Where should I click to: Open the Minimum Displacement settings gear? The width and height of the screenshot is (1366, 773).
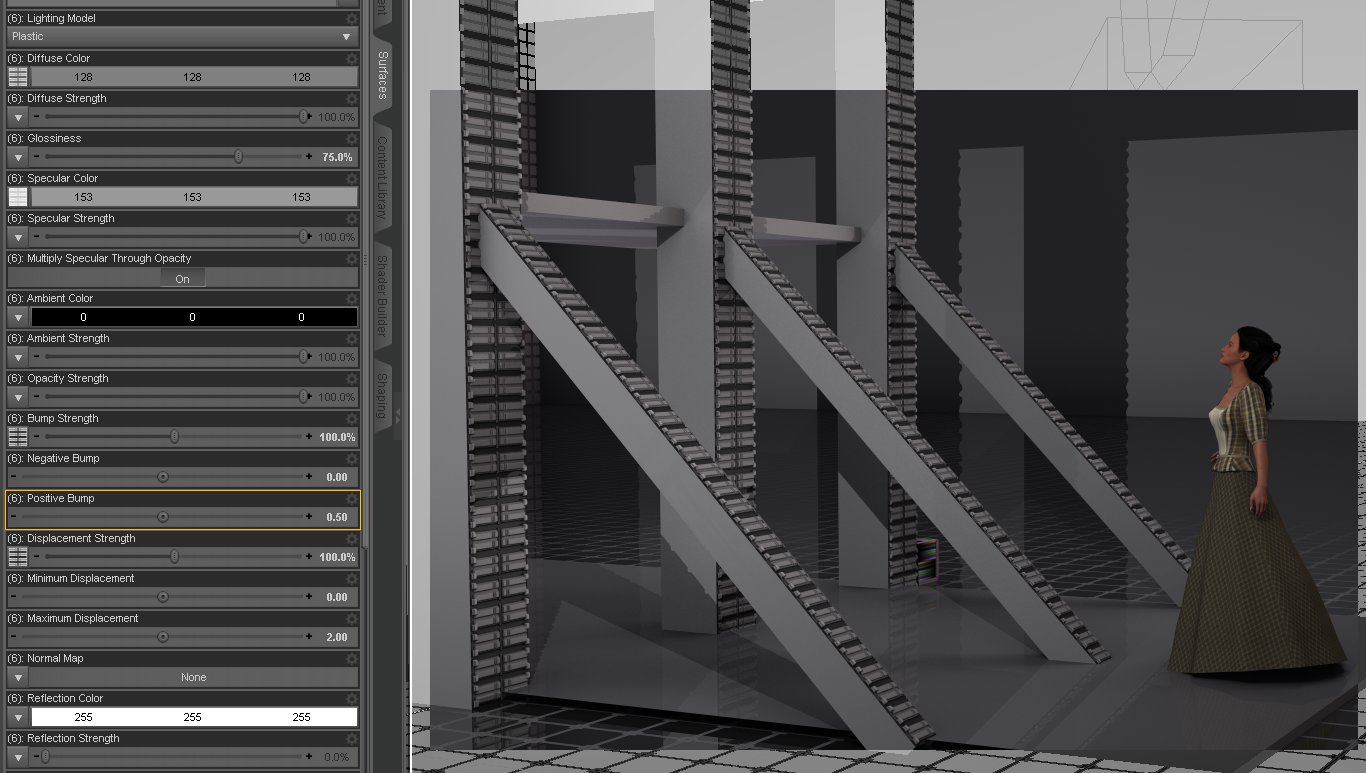tap(351, 578)
